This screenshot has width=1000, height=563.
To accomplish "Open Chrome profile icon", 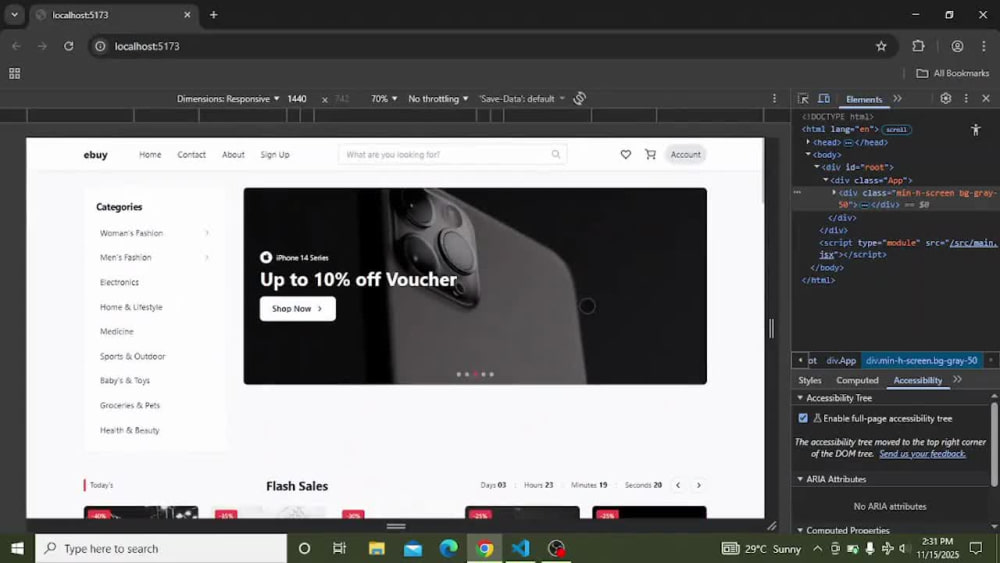I will 957,46.
